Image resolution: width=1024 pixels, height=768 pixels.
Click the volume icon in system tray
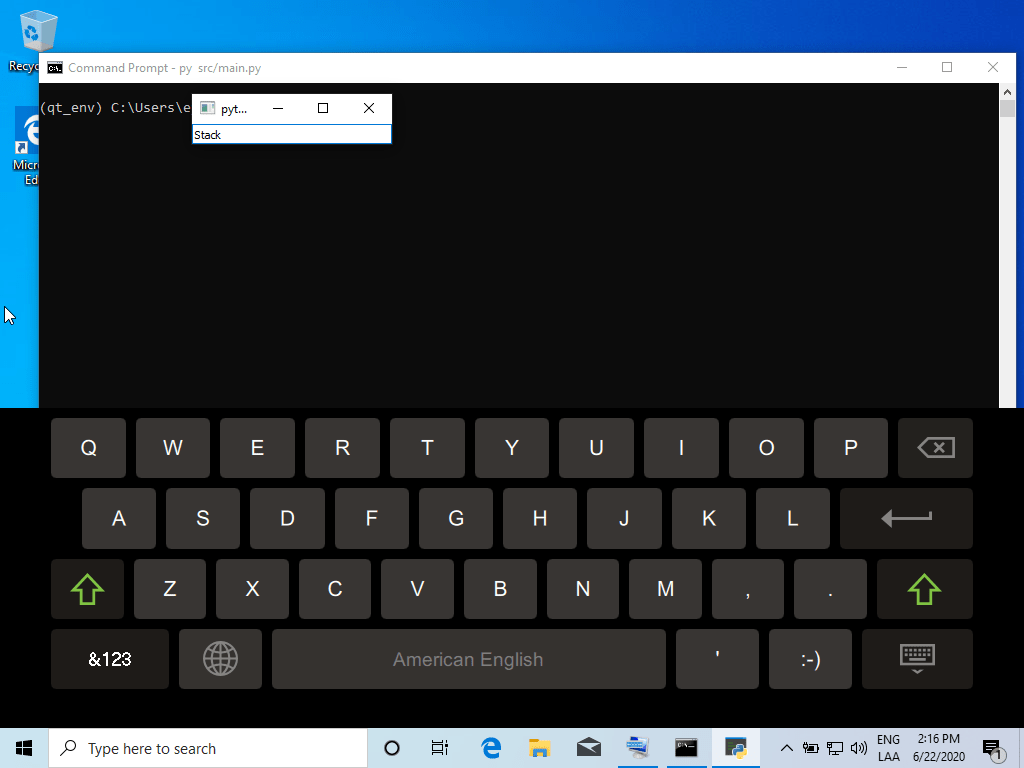coord(858,748)
